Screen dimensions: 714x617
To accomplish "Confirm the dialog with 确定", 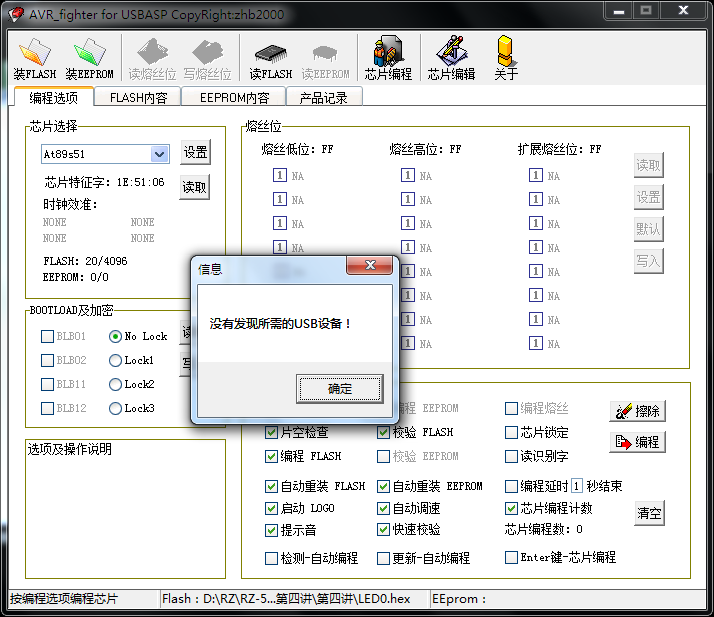I will point(340,388).
